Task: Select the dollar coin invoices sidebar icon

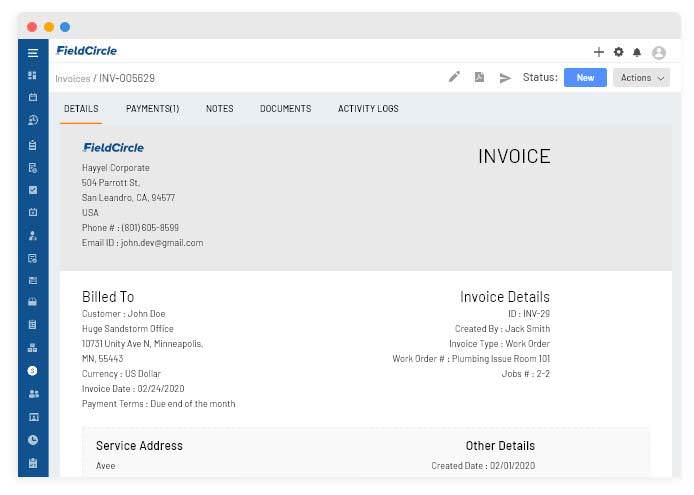Action: click(x=32, y=371)
